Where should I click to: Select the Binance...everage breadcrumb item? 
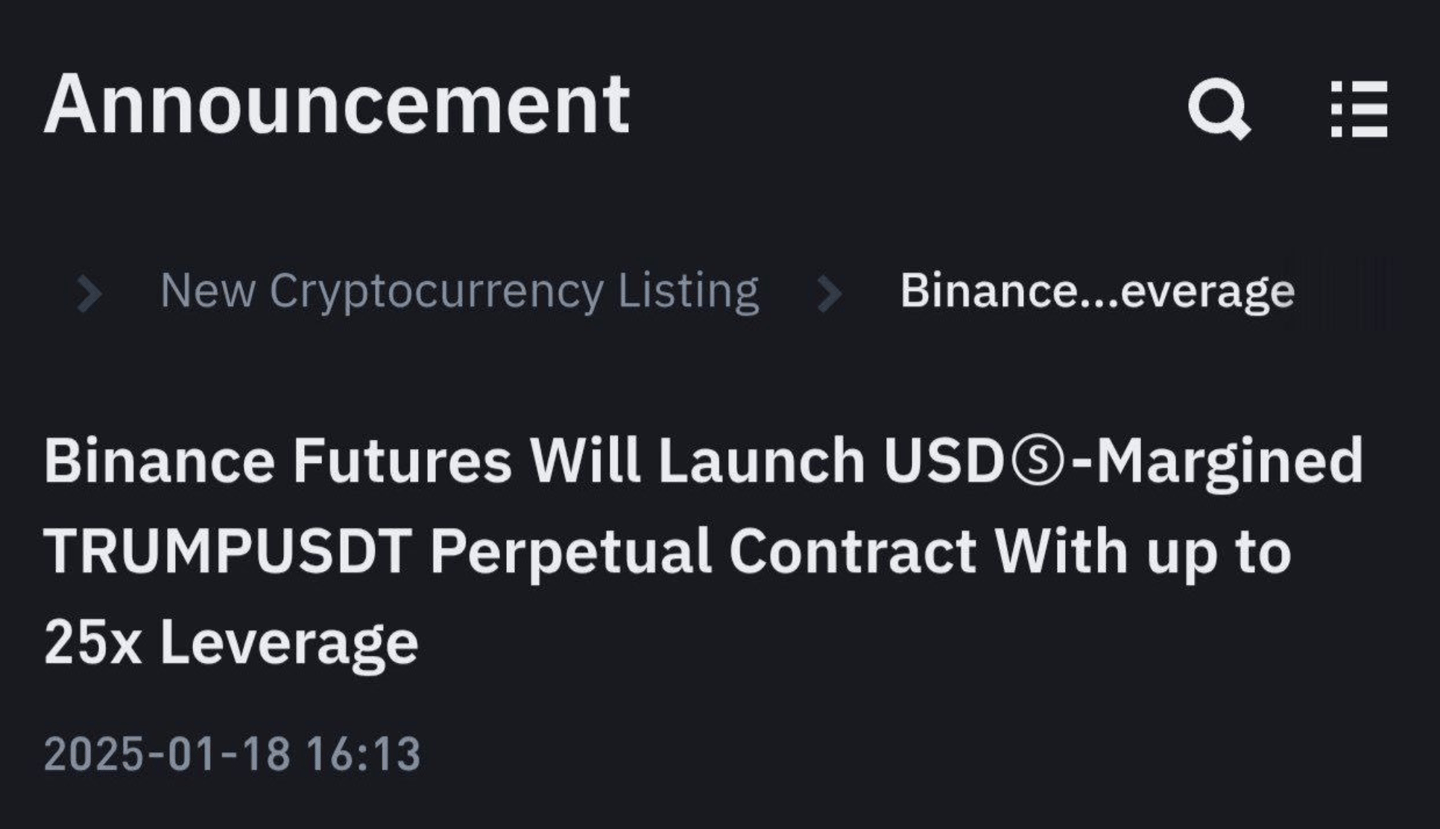[1097, 291]
